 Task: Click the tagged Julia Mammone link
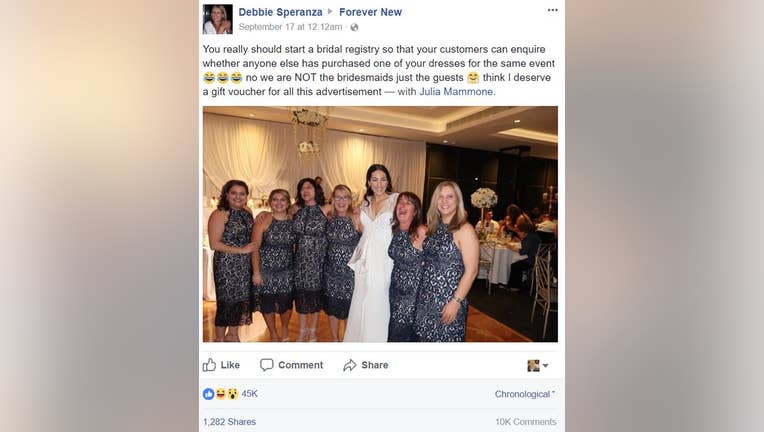(456, 92)
